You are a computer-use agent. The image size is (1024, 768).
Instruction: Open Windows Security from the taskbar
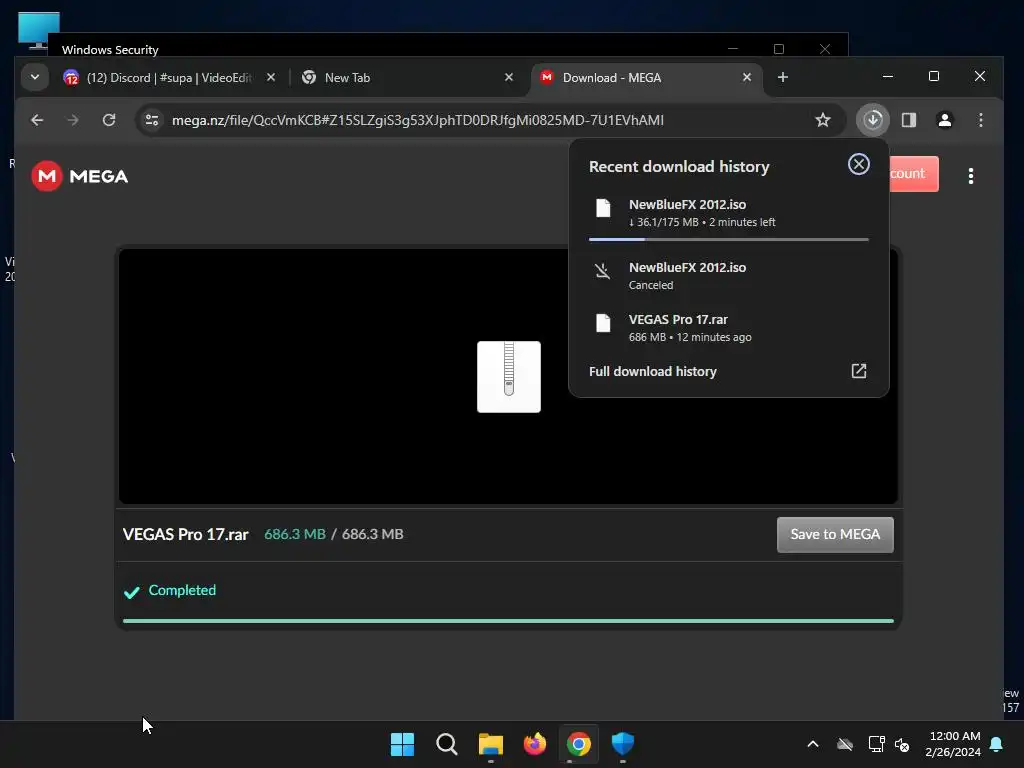pos(623,744)
